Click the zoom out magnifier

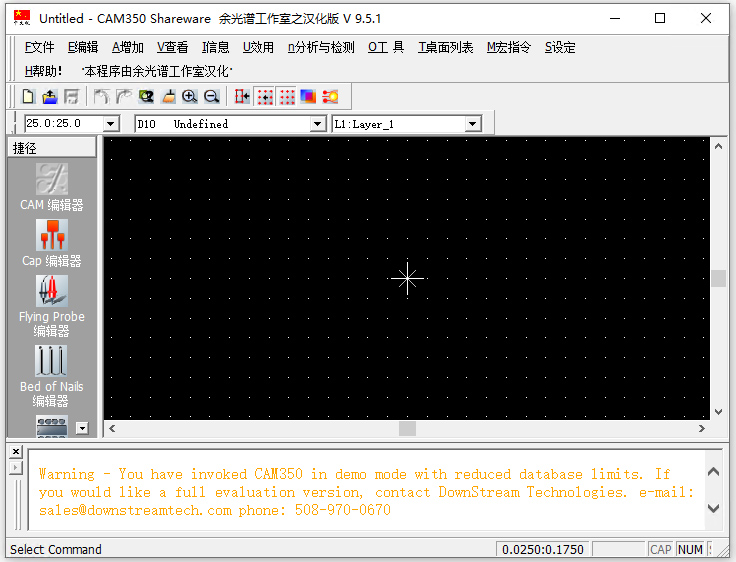coord(212,97)
